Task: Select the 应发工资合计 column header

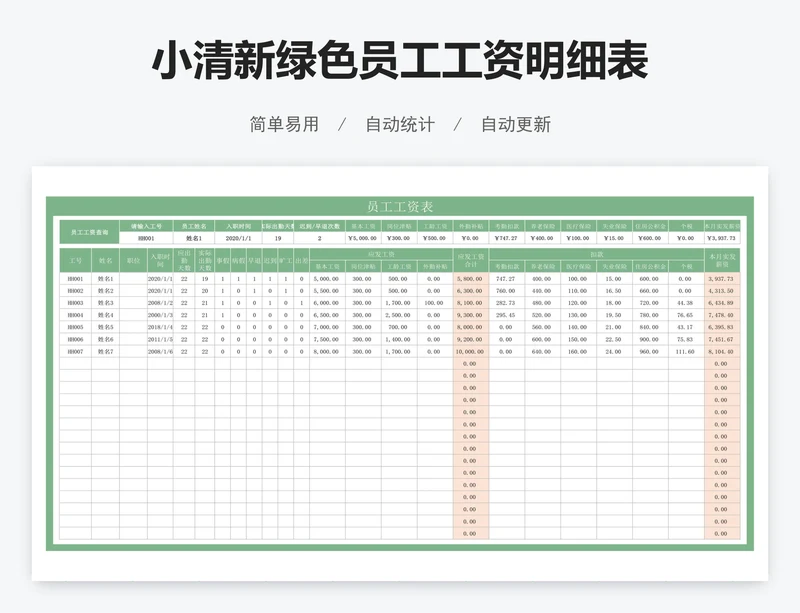Action: point(470,261)
